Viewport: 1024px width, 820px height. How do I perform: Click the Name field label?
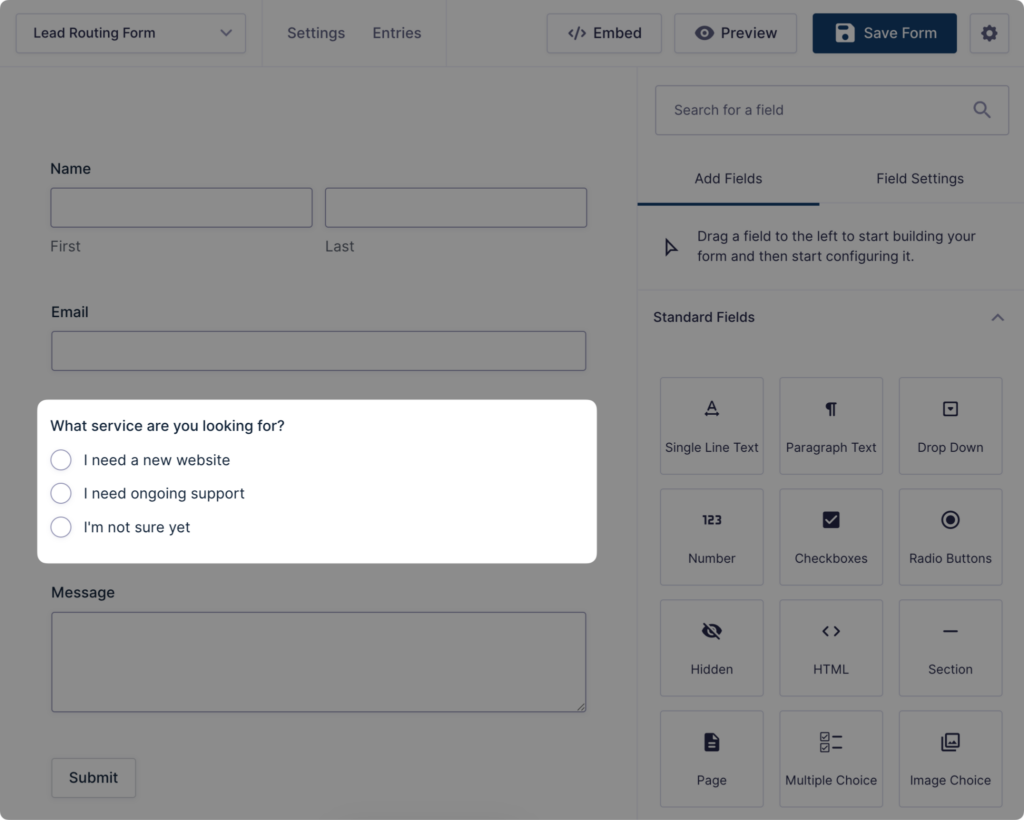[71, 168]
